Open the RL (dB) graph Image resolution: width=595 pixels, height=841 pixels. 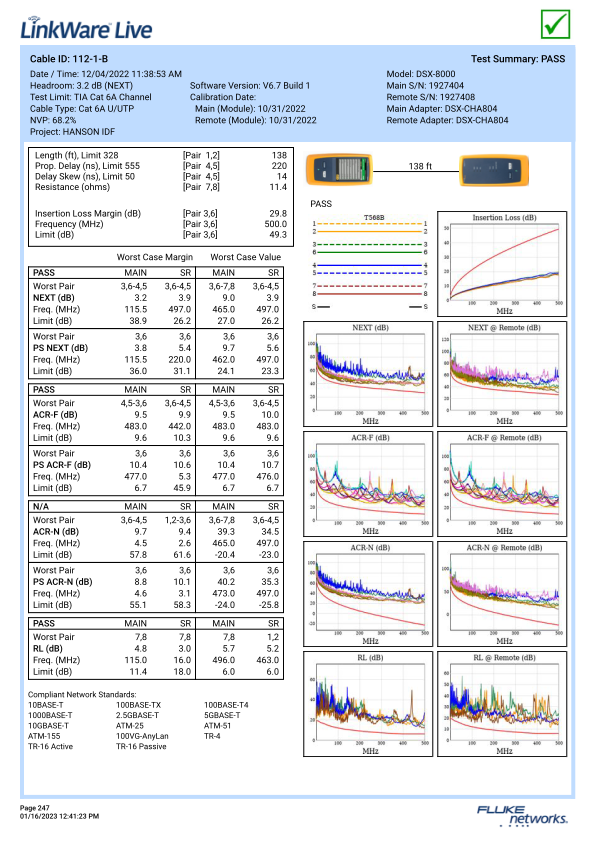click(x=368, y=704)
